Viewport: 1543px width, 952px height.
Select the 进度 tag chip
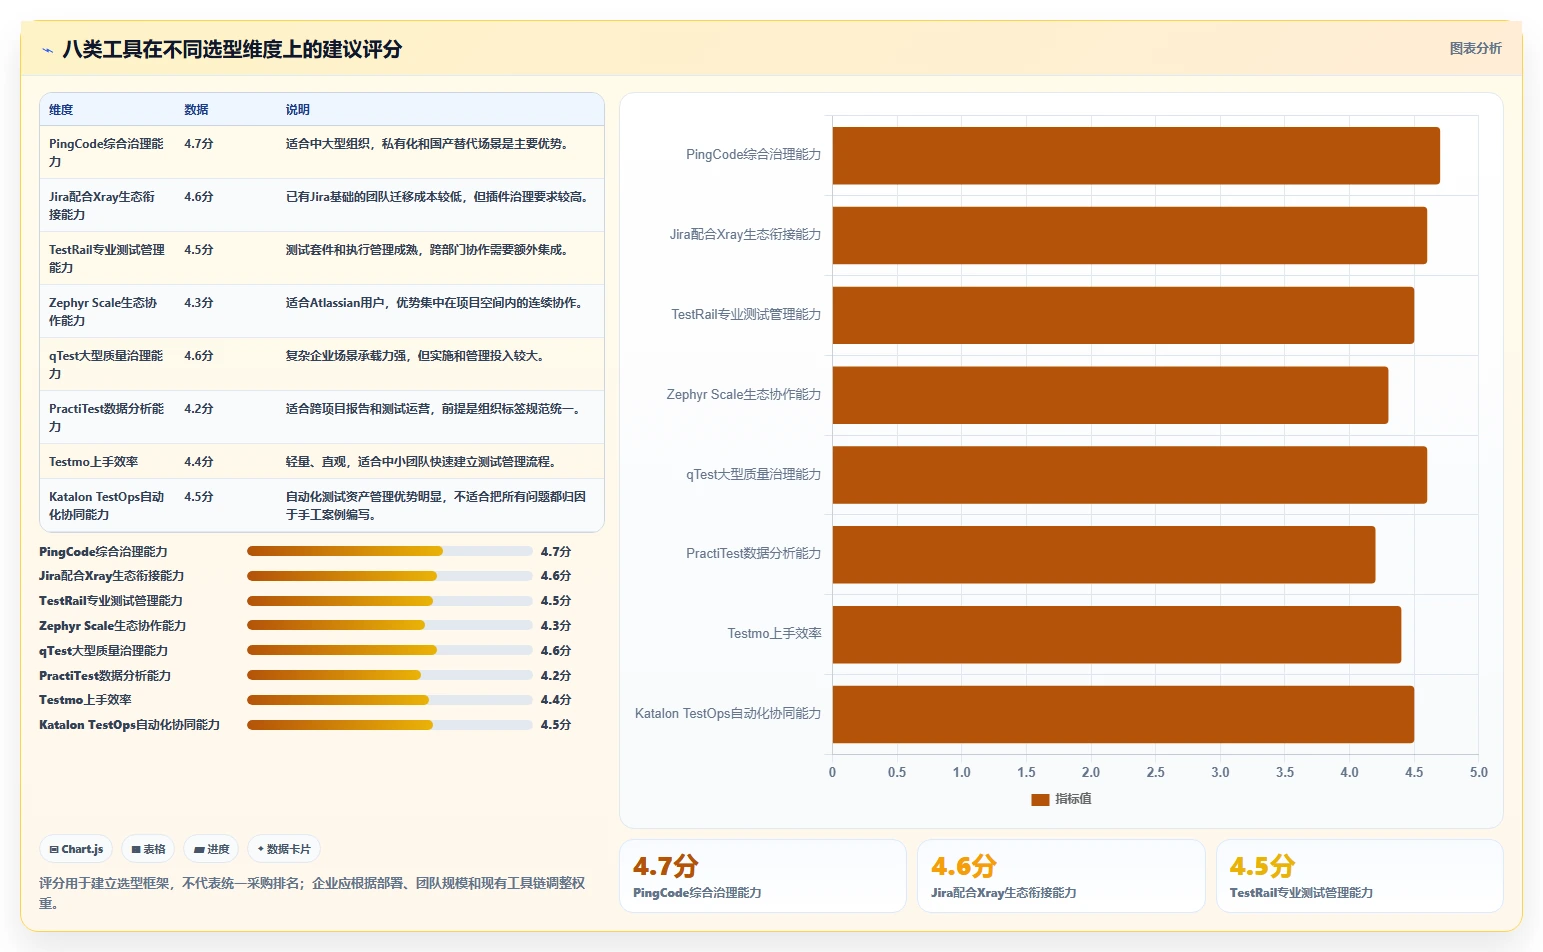click(211, 849)
